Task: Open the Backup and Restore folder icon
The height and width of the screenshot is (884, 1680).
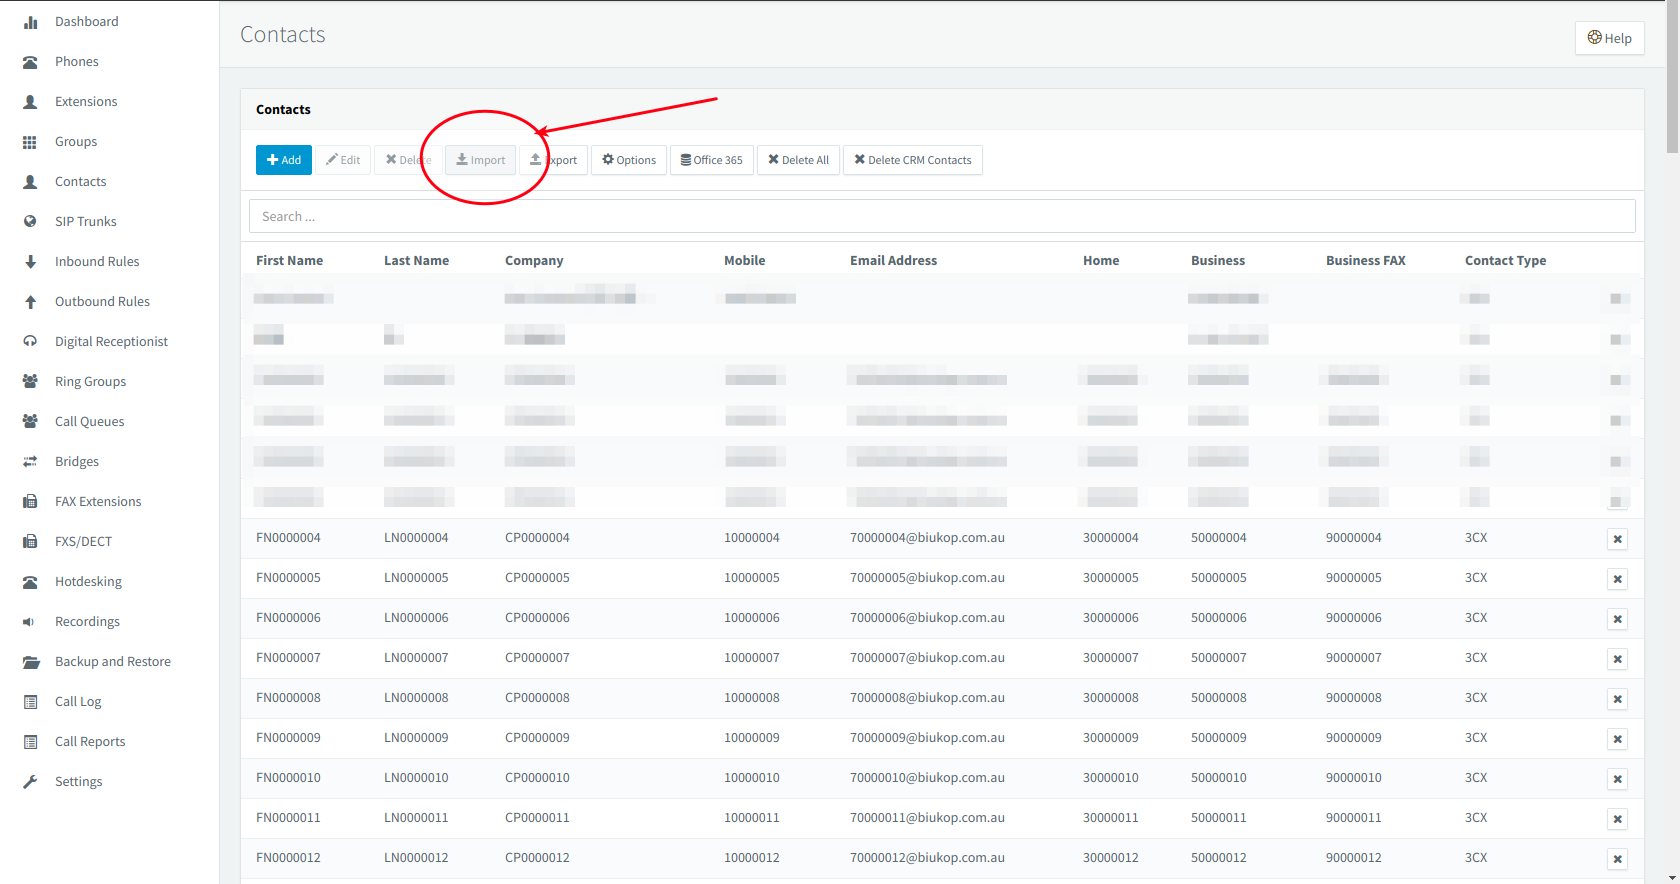Action: pos(30,662)
